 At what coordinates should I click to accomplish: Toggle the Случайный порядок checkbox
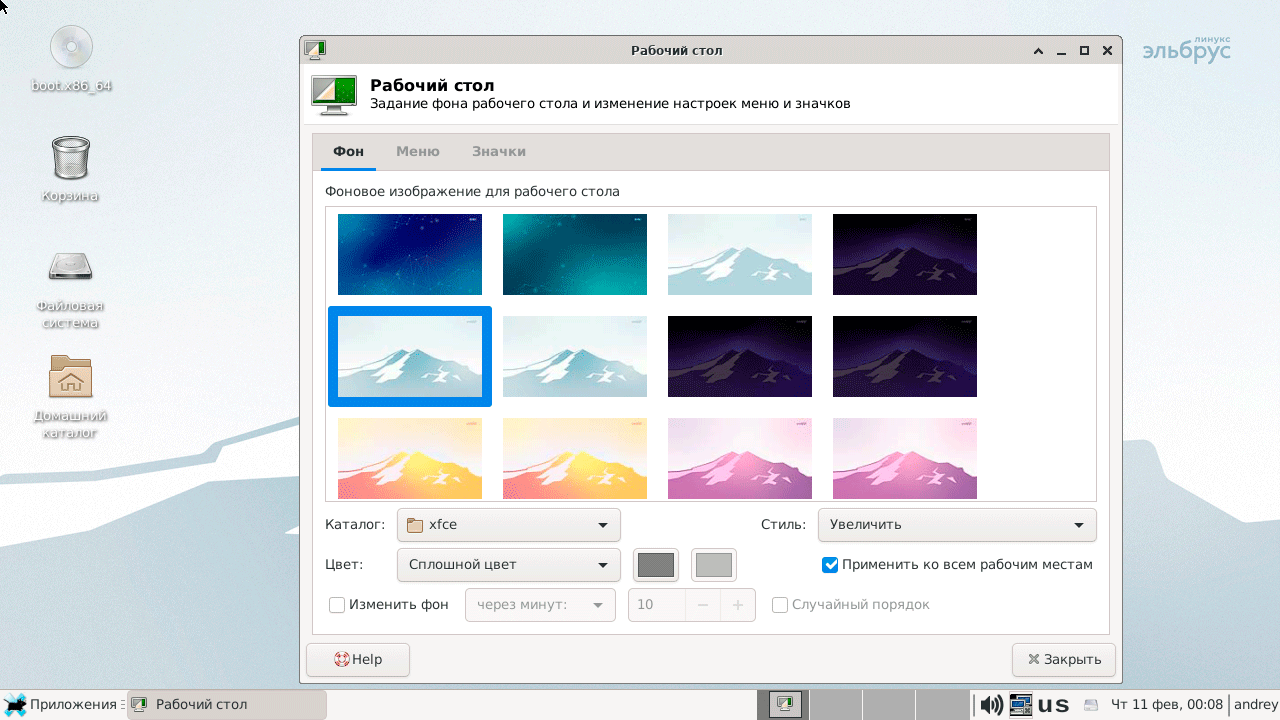click(780, 605)
